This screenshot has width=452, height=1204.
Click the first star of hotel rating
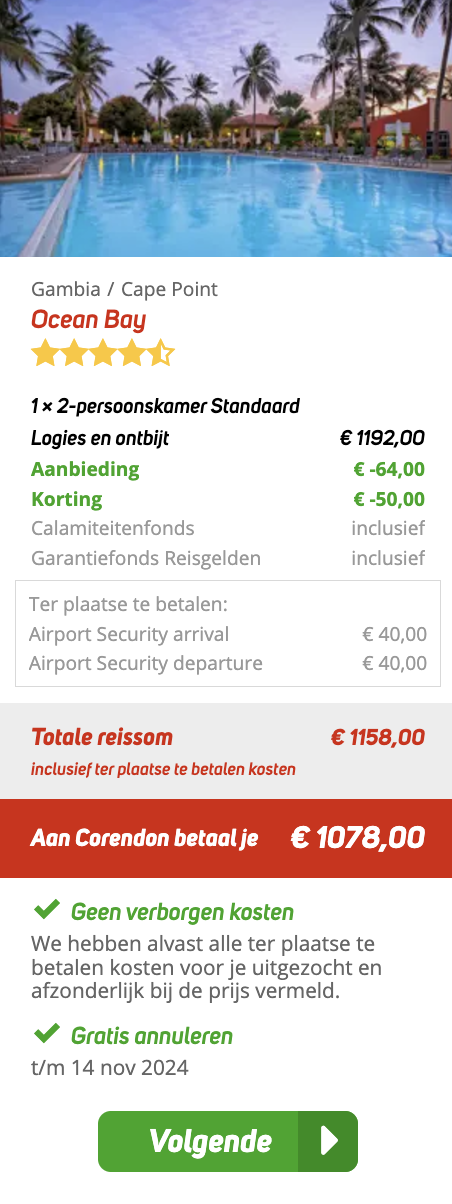click(x=45, y=353)
